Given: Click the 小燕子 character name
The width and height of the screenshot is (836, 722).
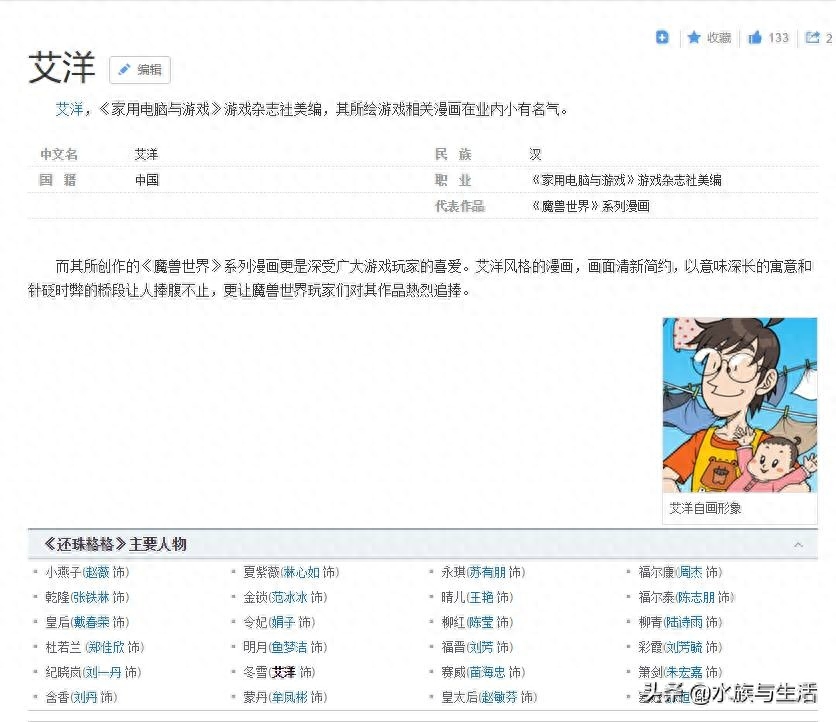Looking at the screenshot, I should (63, 572).
